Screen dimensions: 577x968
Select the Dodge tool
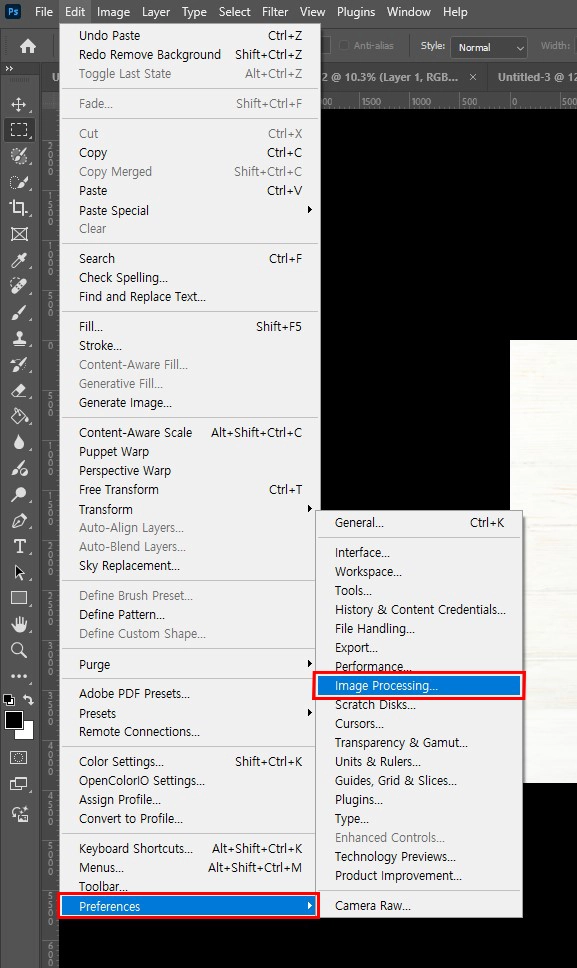(19, 494)
